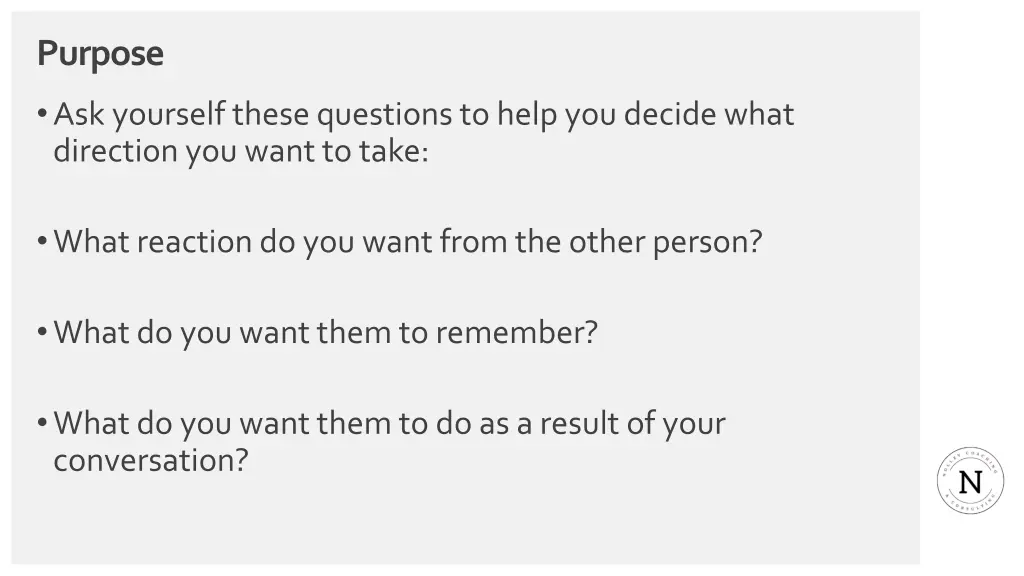This screenshot has width=1024, height=576.
Task: Click the word 'want' in 'want them to remember'
Action: pos(274,333)
